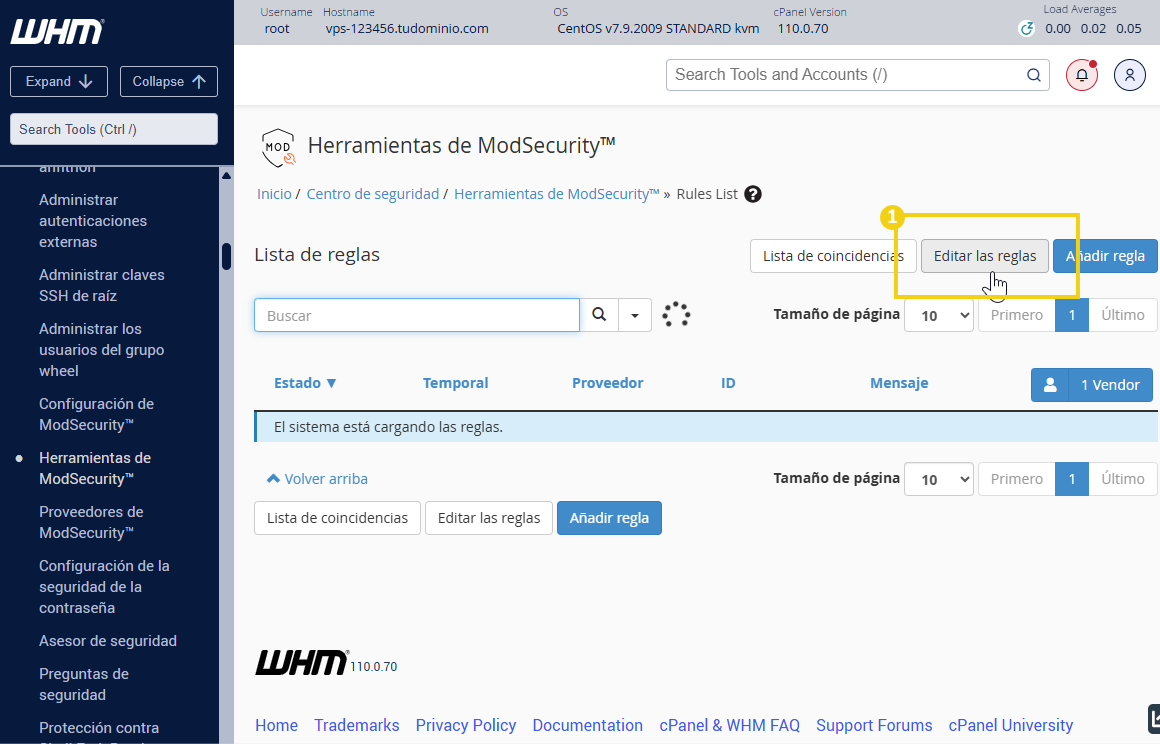The height and width of the screenshot is (744, 1160).
Task: Sort by the Proveedor column header
Action: pyautogui.click(x=607, y=383)
